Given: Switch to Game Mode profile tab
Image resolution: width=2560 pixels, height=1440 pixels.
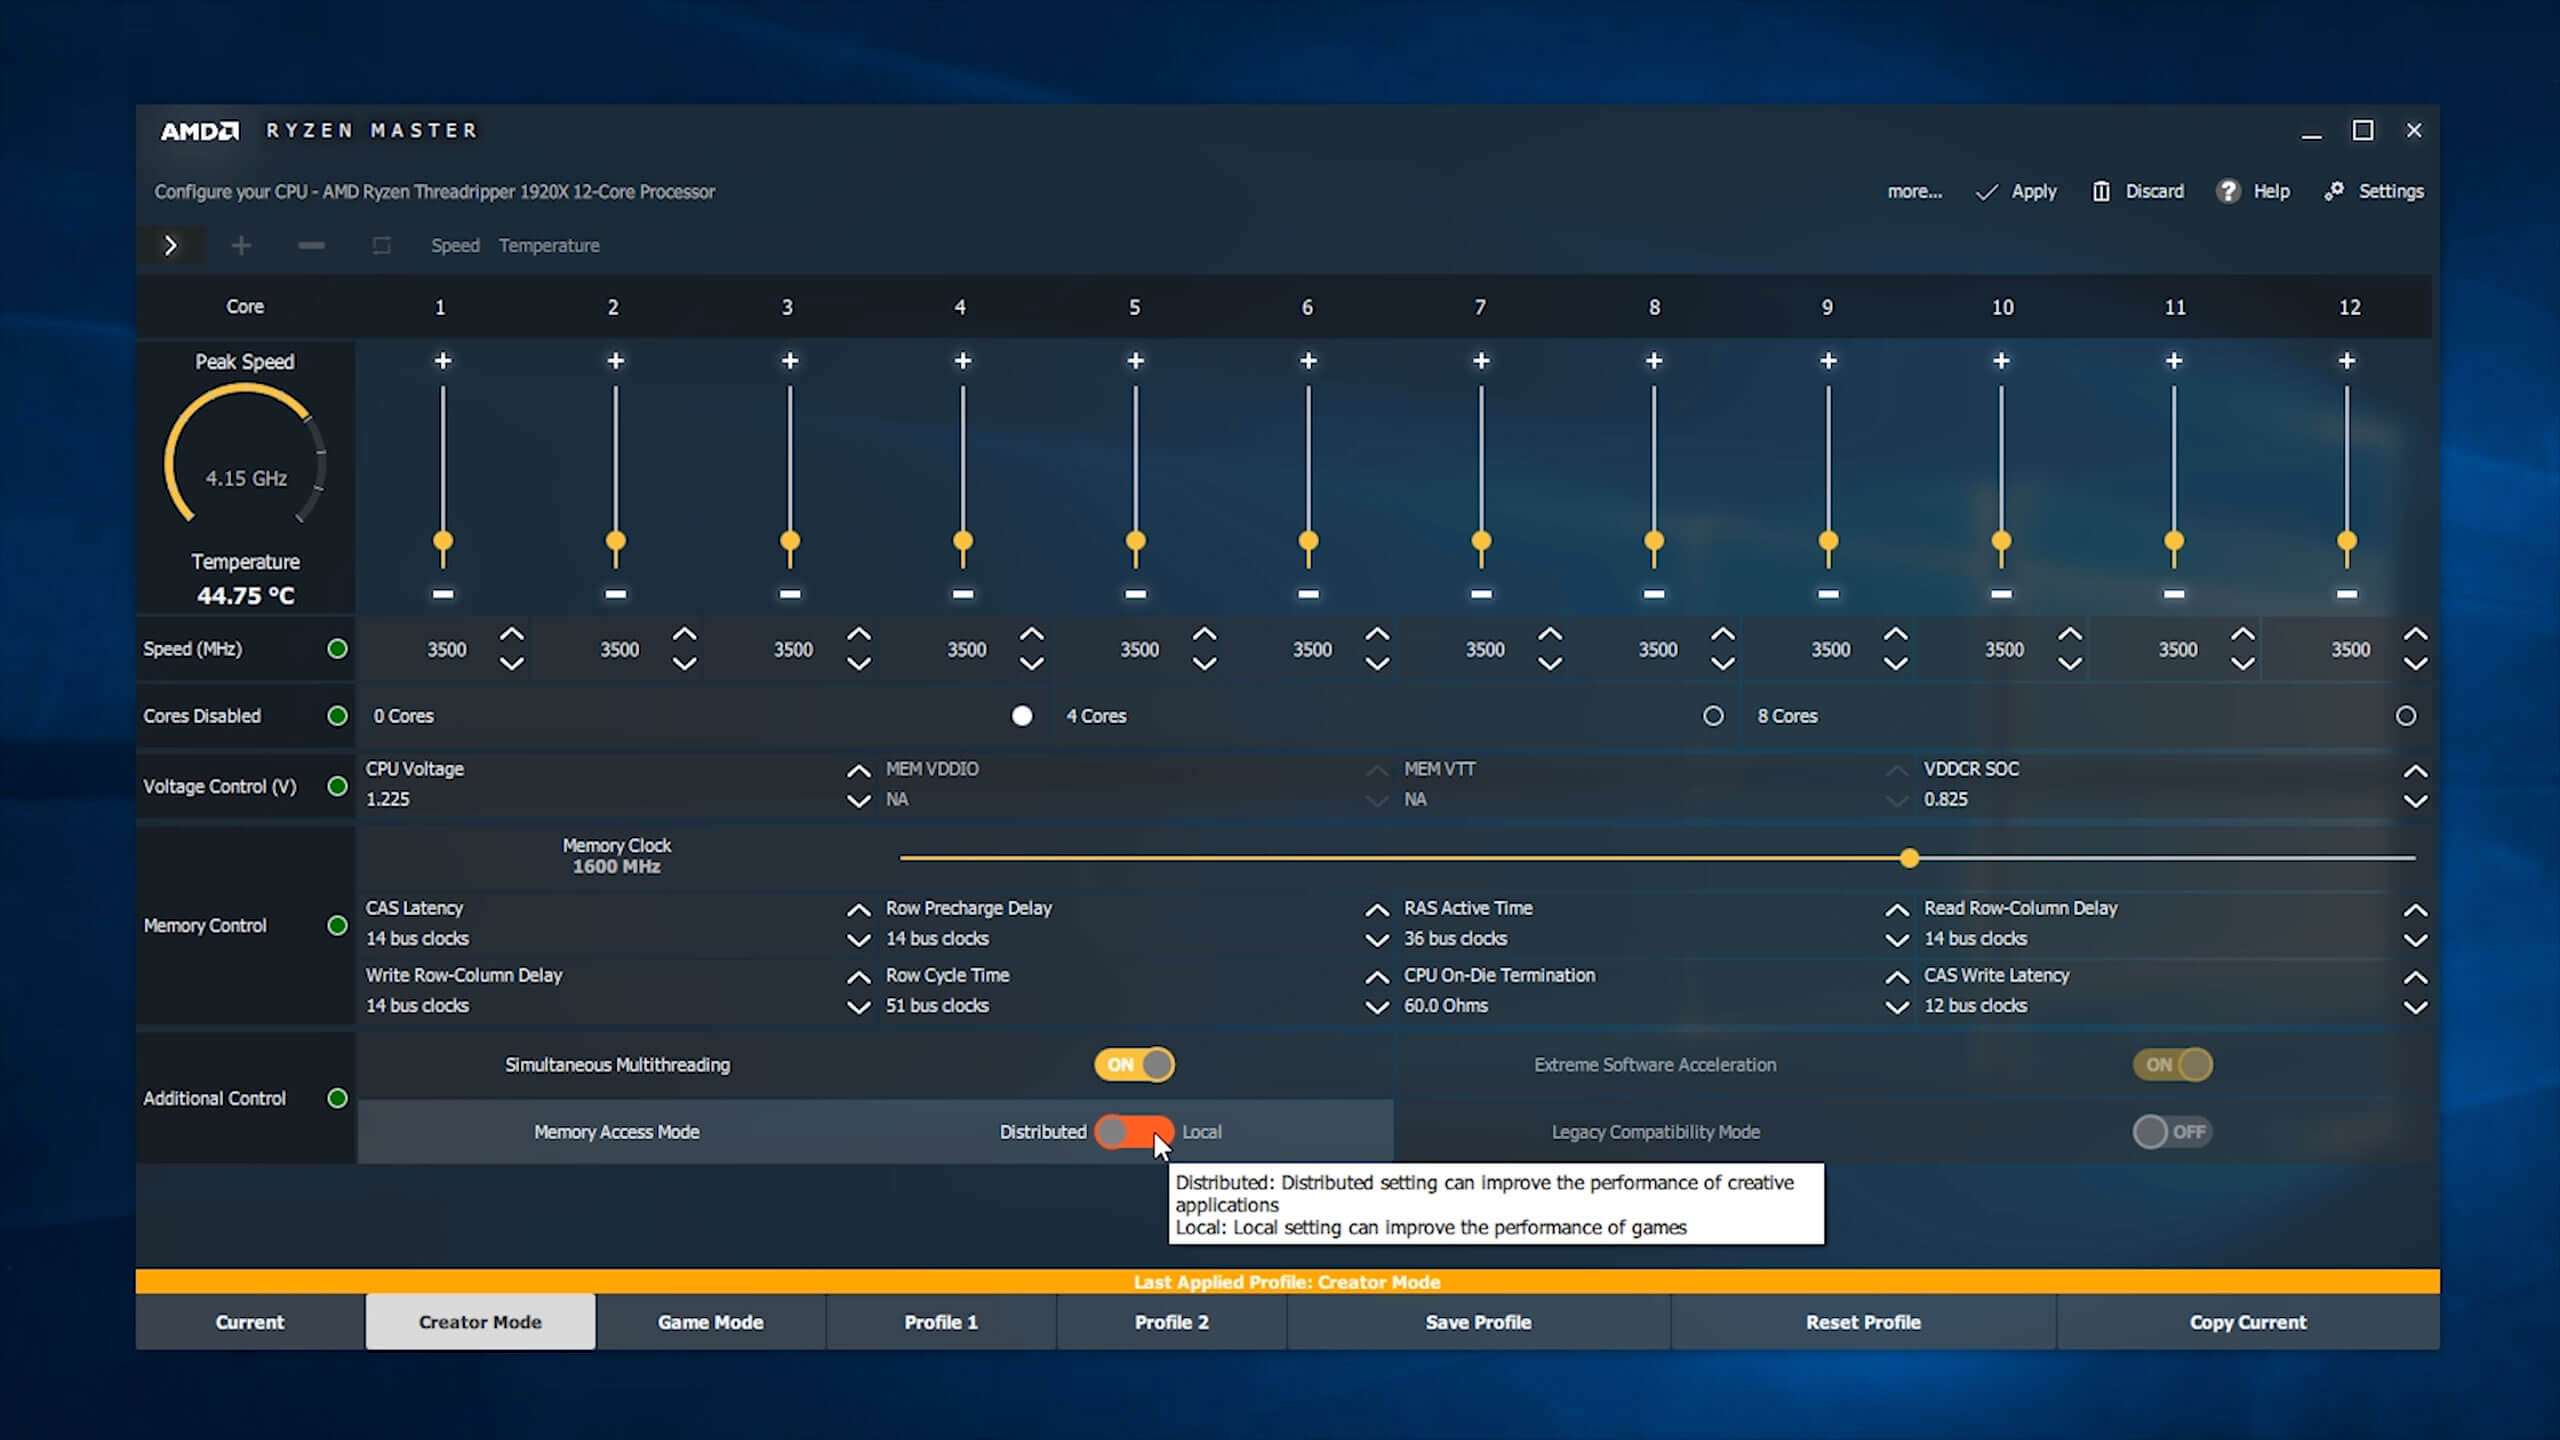Looking at the screenshot, I should click(710, 1322).
